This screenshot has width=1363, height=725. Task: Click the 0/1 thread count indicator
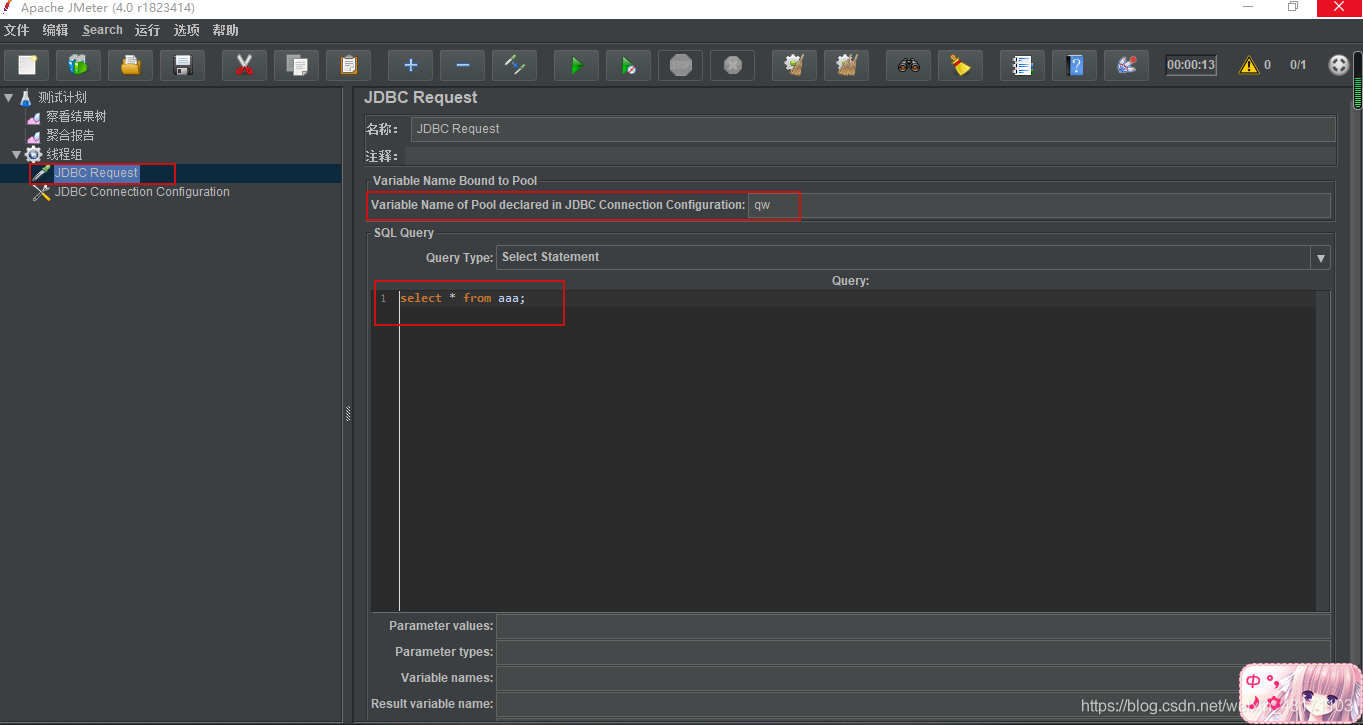(1298, 65)
